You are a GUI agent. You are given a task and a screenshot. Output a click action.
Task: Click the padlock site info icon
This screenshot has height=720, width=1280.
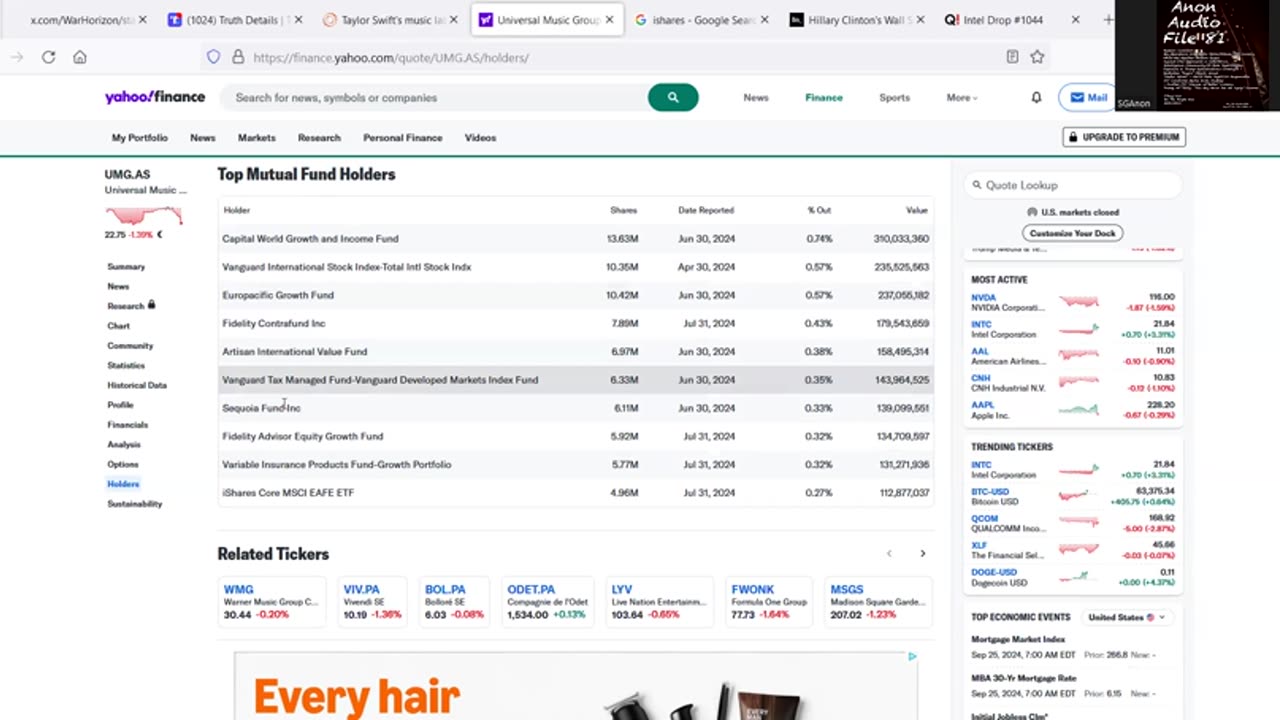click(x=238, y=57)
